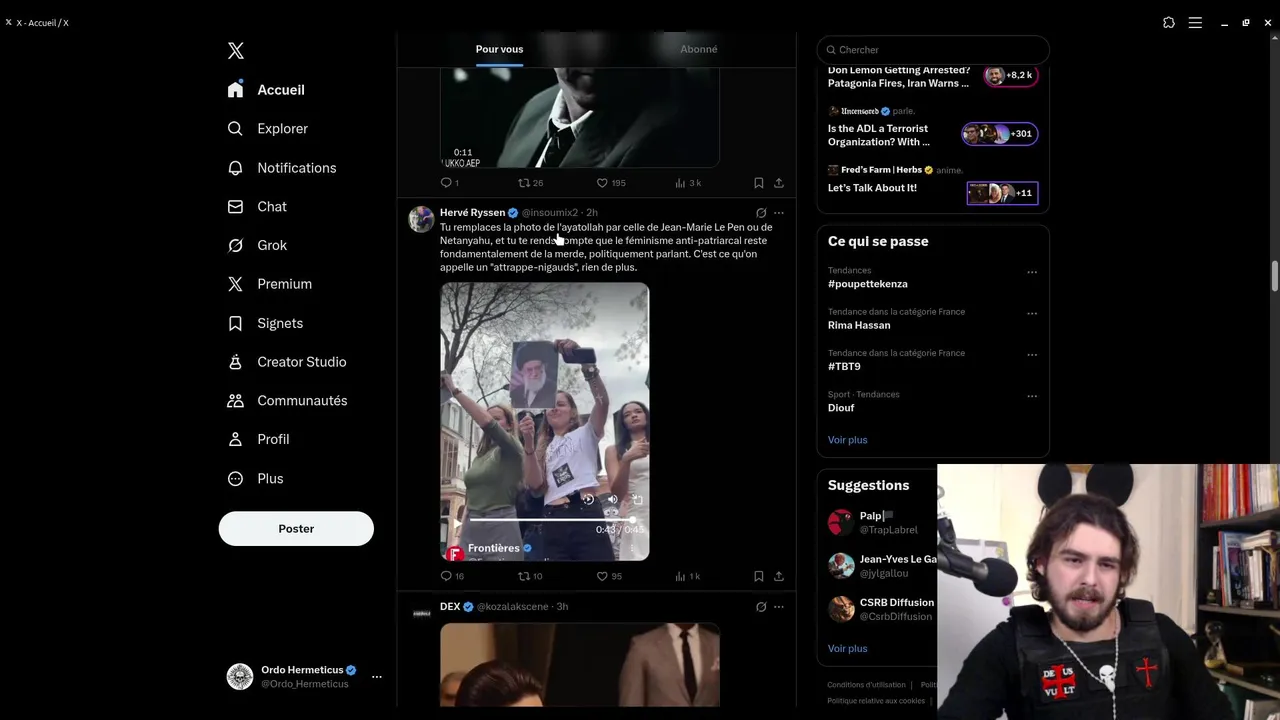Share the top video post
This screenshot has height=720, width=1280.
point(779,183)
